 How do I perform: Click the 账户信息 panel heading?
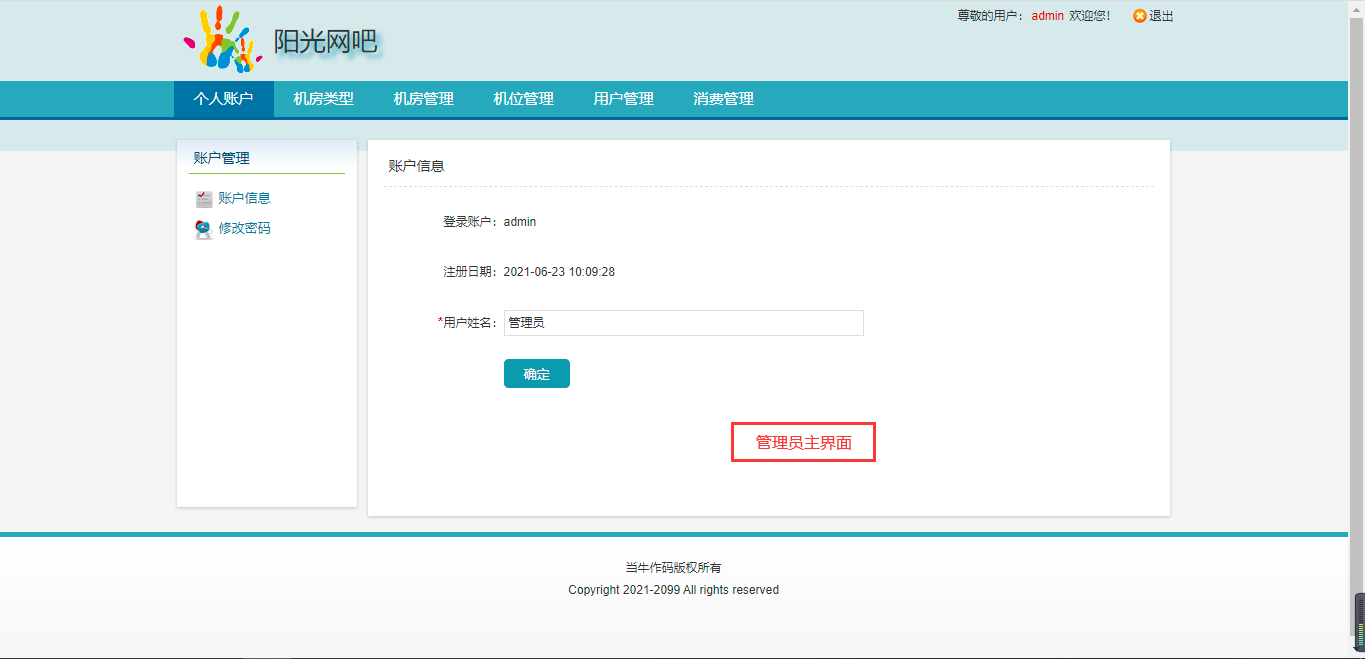[416, 166]
